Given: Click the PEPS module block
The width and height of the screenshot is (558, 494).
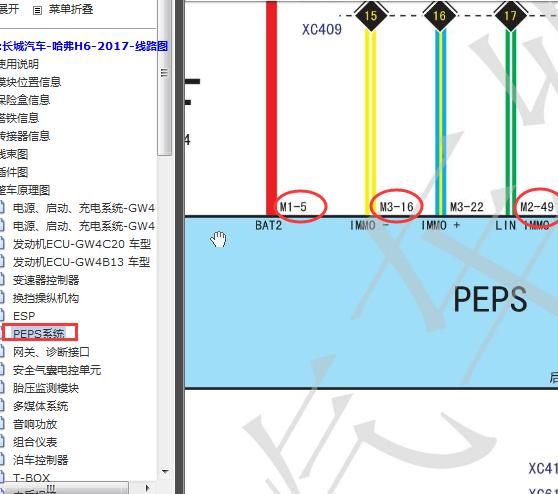Looking at the screenshot, I should (x=371, y=302).
